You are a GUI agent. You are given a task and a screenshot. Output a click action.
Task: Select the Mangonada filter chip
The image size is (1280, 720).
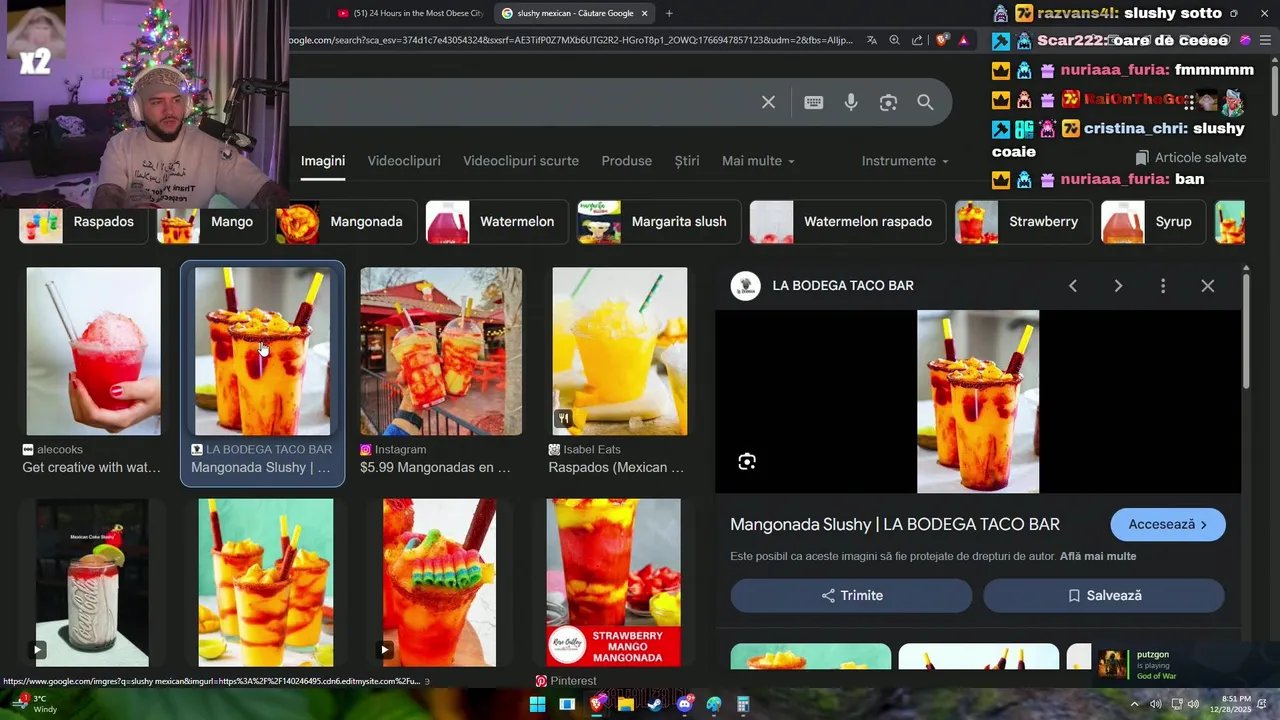click(x=345, y=222)
